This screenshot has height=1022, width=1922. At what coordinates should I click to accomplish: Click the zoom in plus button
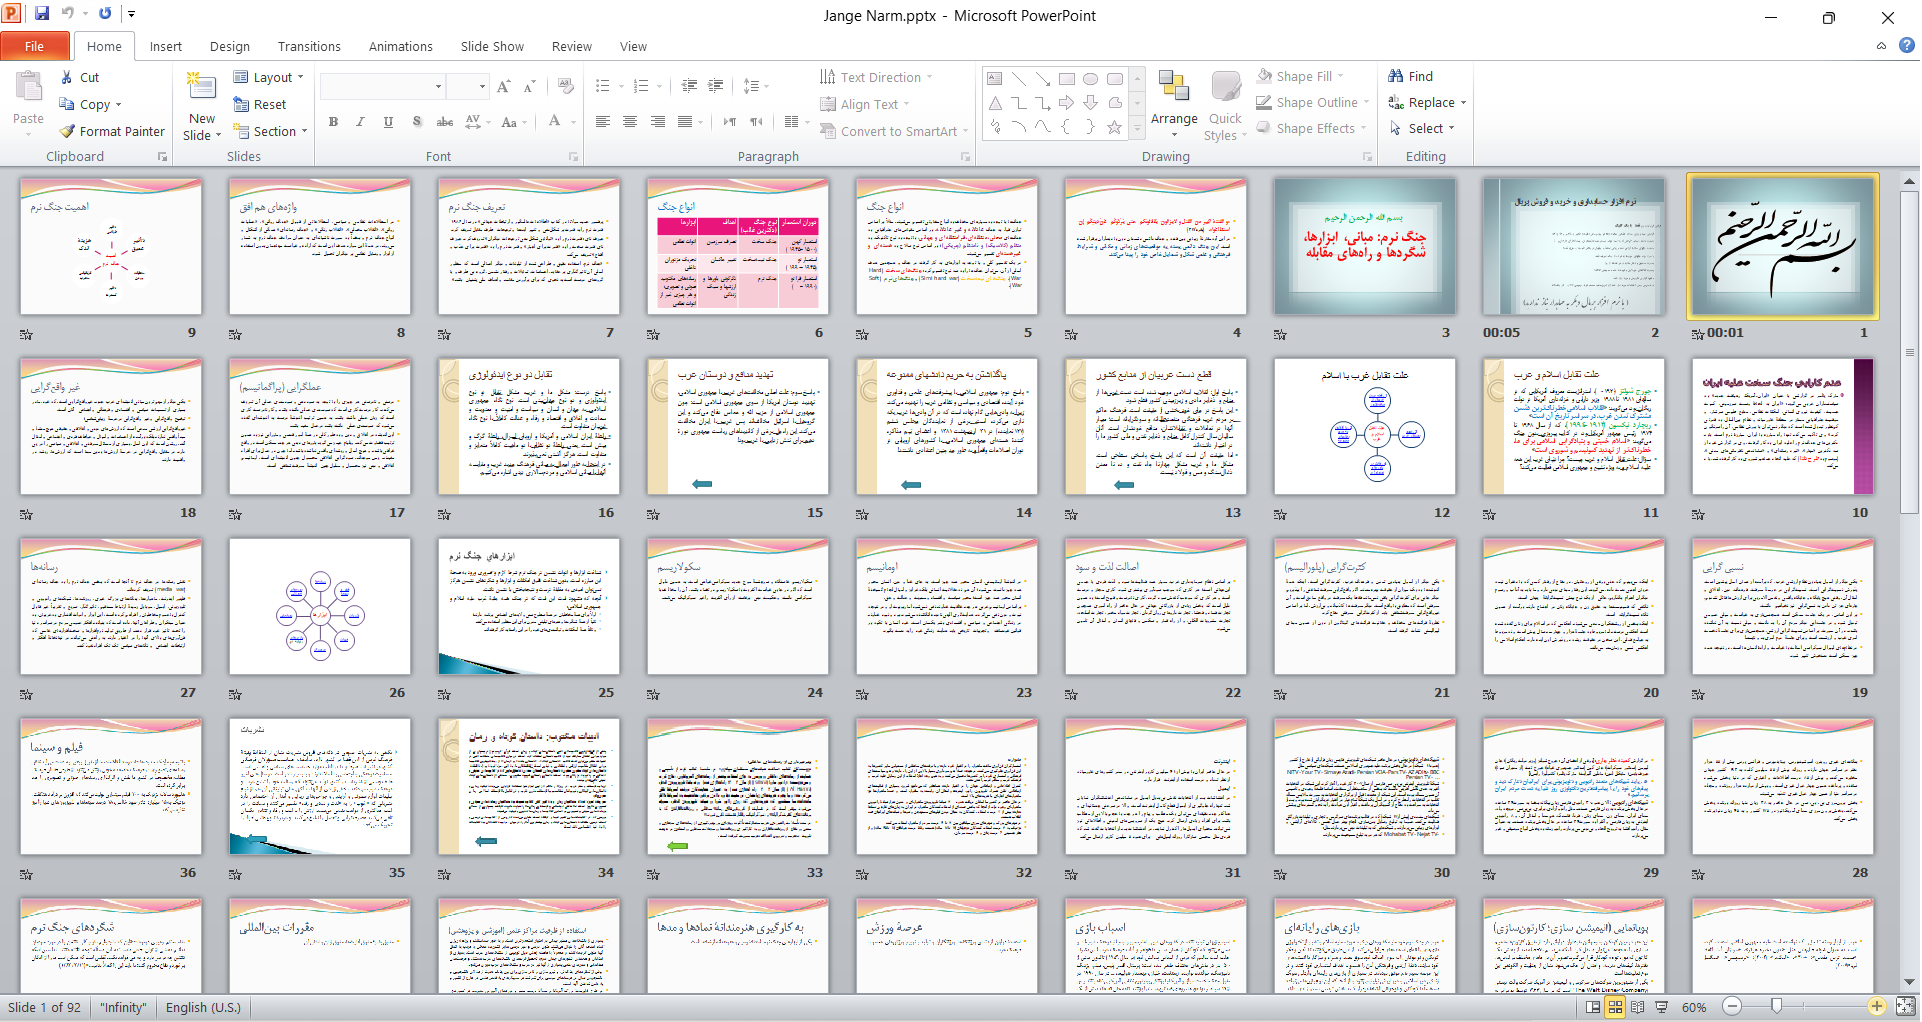pyautogui.click(x=1877, y=1007)
